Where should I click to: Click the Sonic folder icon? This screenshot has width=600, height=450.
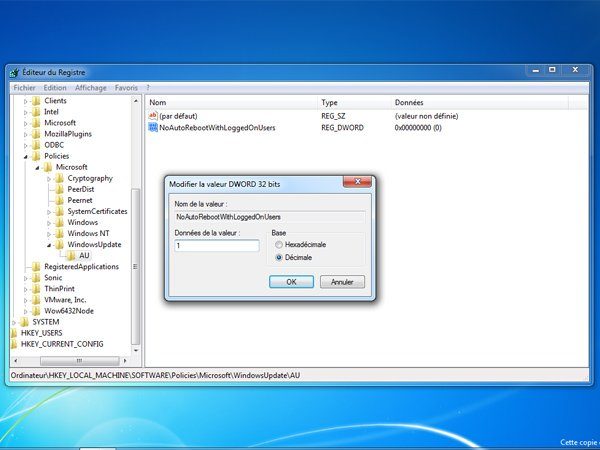pyautogui.click(x=36, y=278)
